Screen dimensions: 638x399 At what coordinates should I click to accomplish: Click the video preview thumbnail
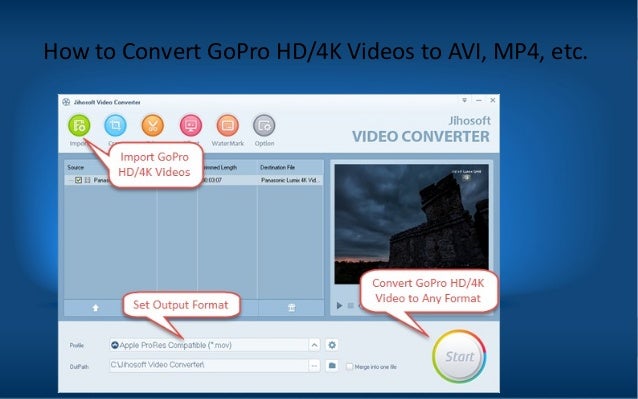click(411, 224)
